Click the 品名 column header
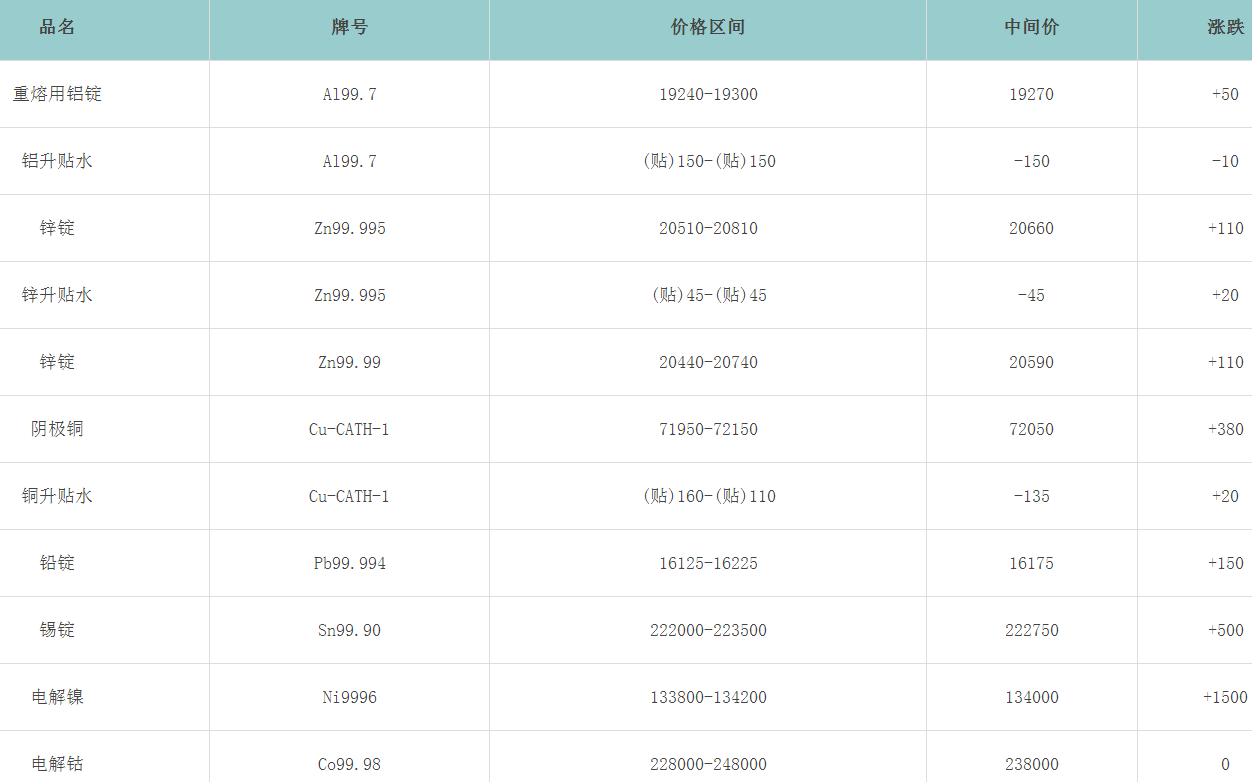This screenshot has height=782, width=1252. click(x=57, y=28)
